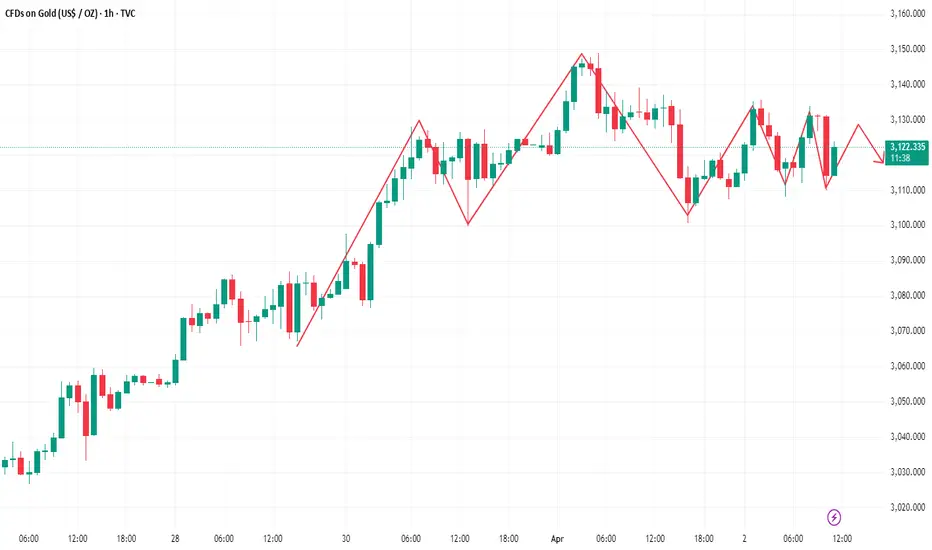
Task: Select the 3,100.000 price scale level
Action: [x=908, y=225]
